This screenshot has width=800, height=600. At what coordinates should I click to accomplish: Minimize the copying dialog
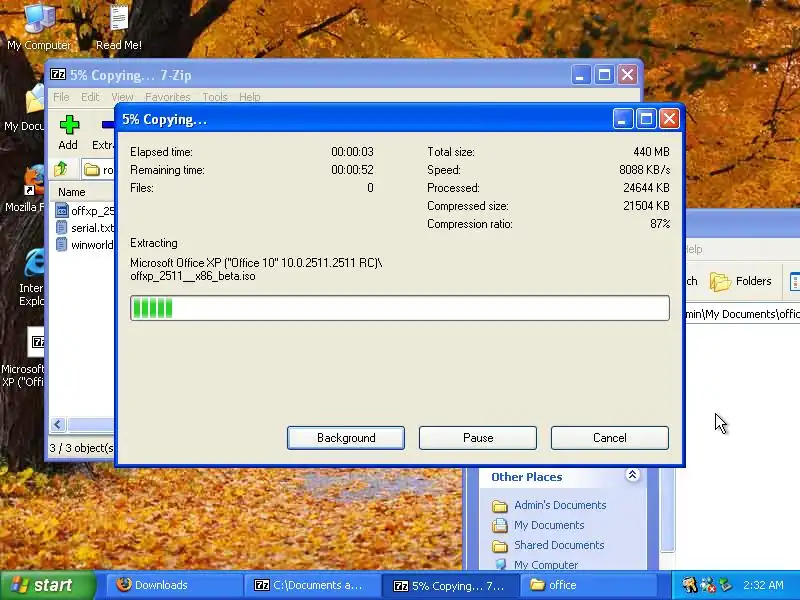623,119
